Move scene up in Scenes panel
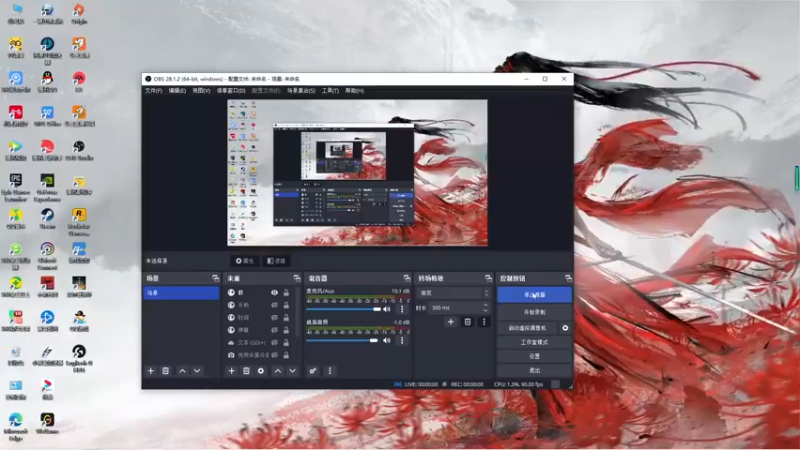 point(182,371)
